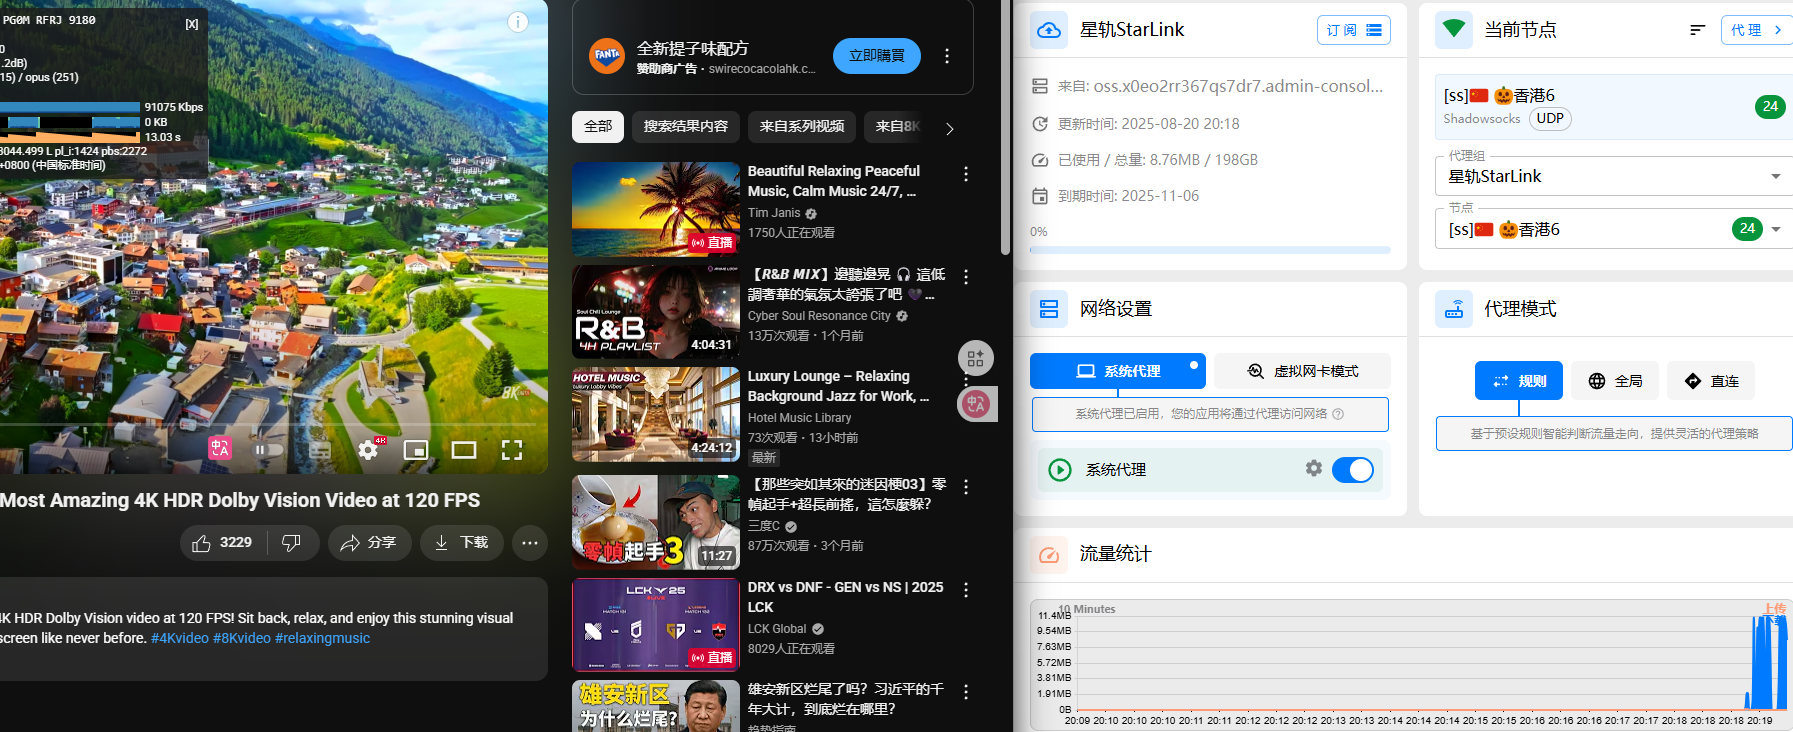Open video settings gear with the 4K badge
1793x732 pixels.
click(369, 449)
